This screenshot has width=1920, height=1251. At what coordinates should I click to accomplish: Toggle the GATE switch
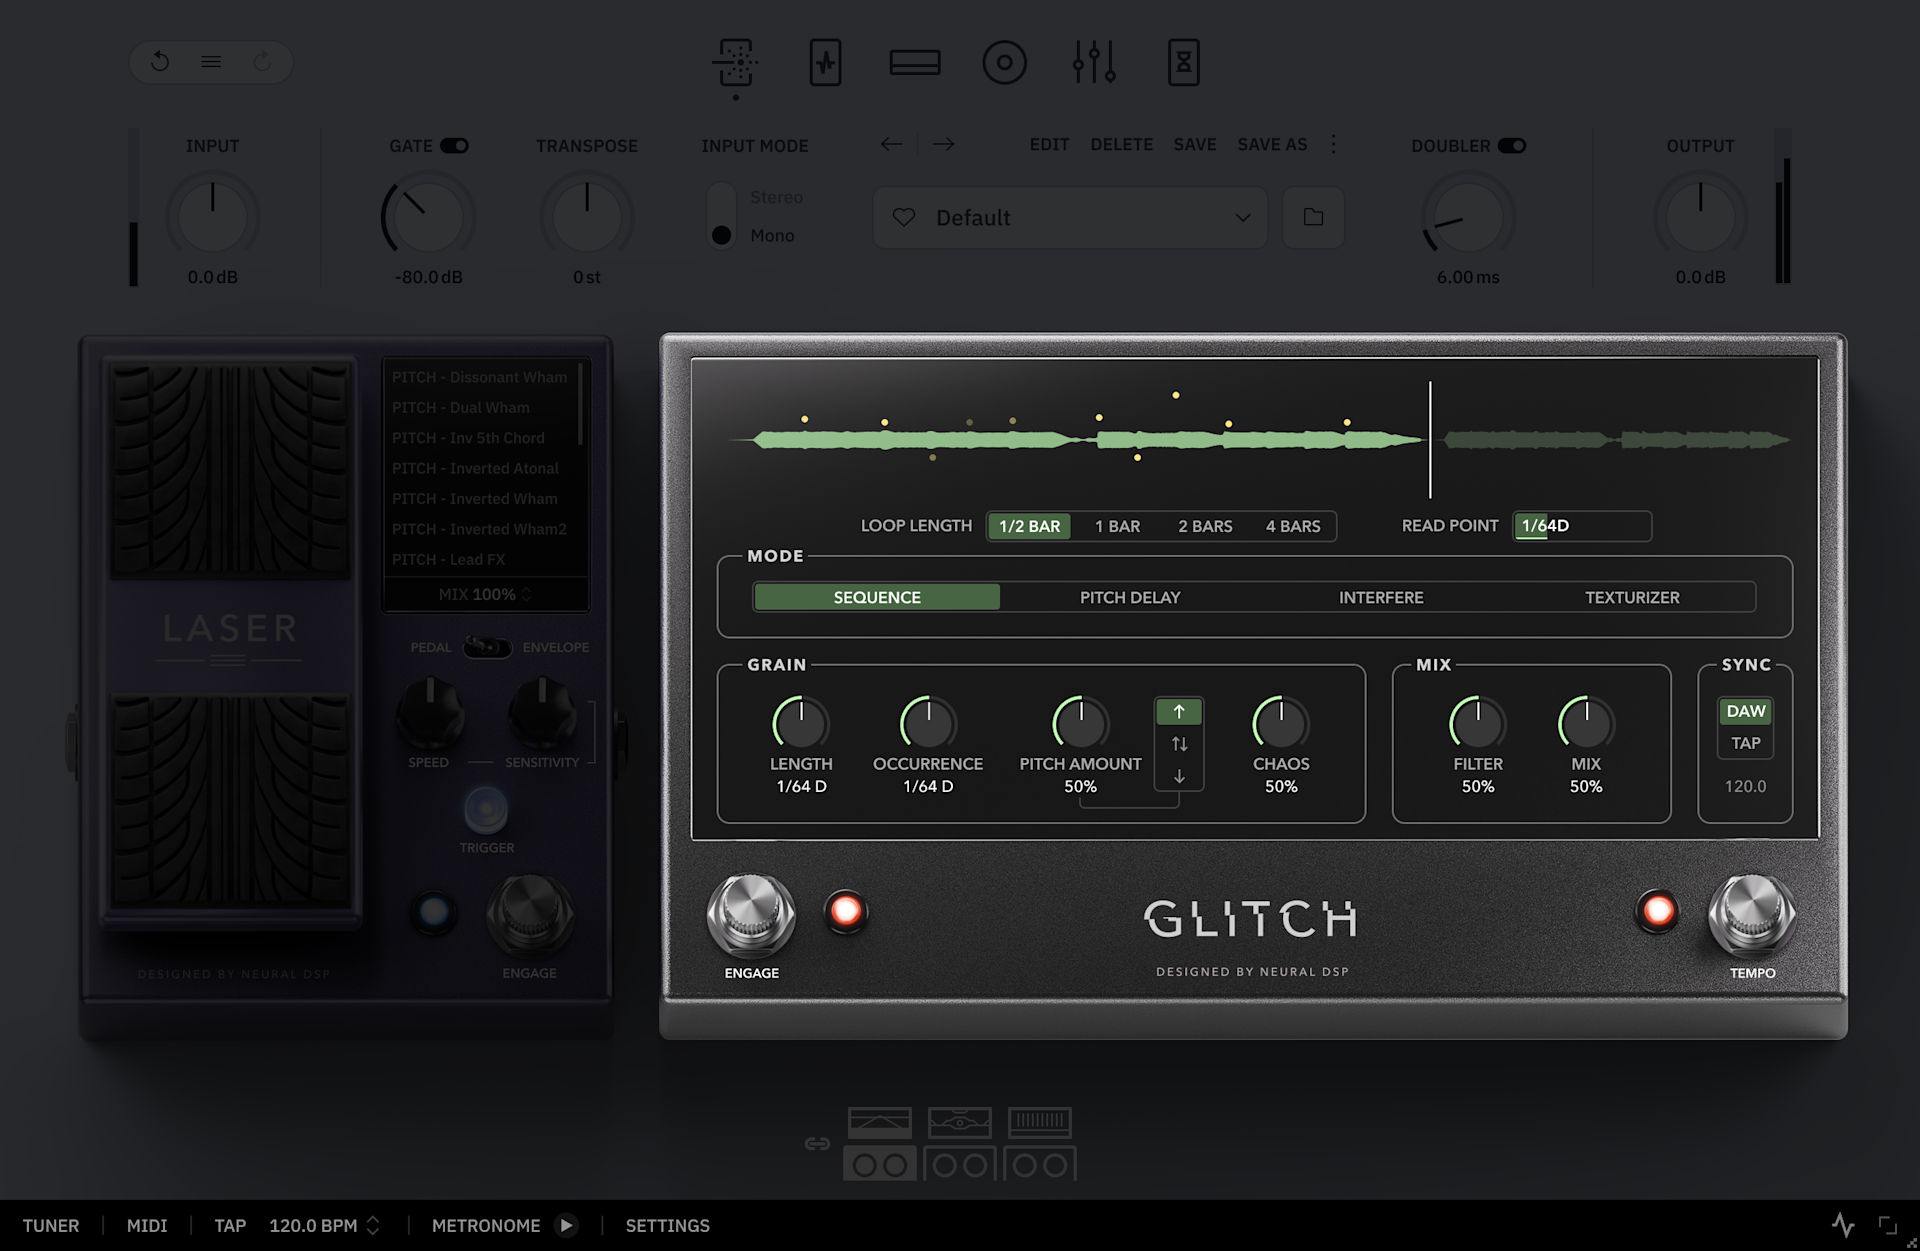click(455, 146)
